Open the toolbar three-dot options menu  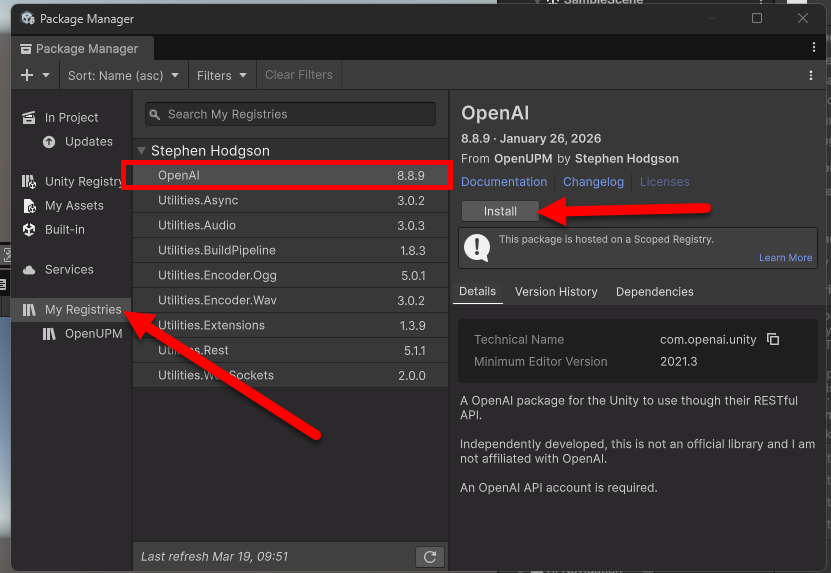click(x=810, y=75)
